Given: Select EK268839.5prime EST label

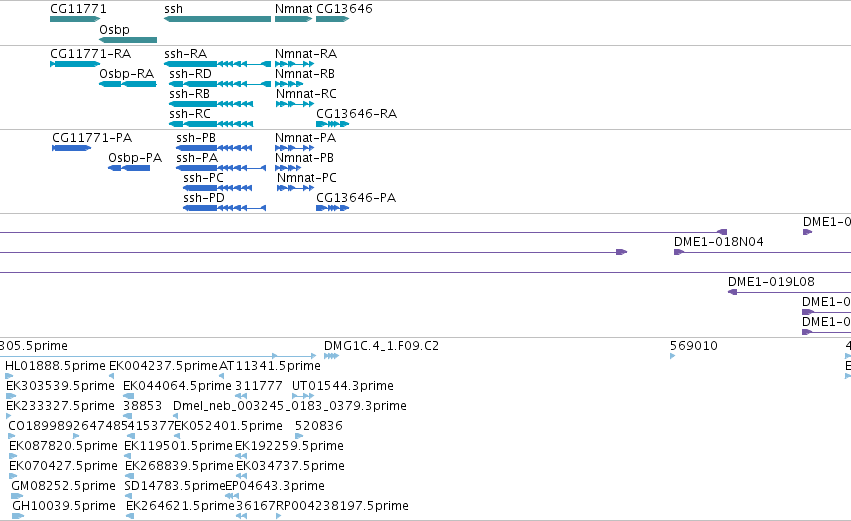Looking at the screenshot, I should click(x=179, y=467).
